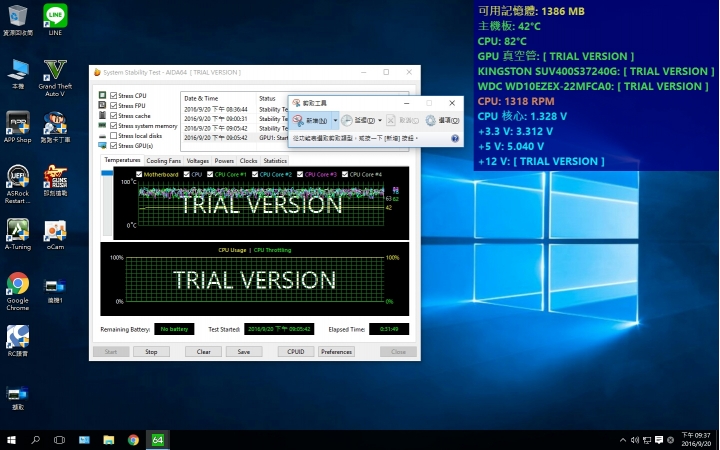Open Google Chrome from the desktop

click(17, 291)
